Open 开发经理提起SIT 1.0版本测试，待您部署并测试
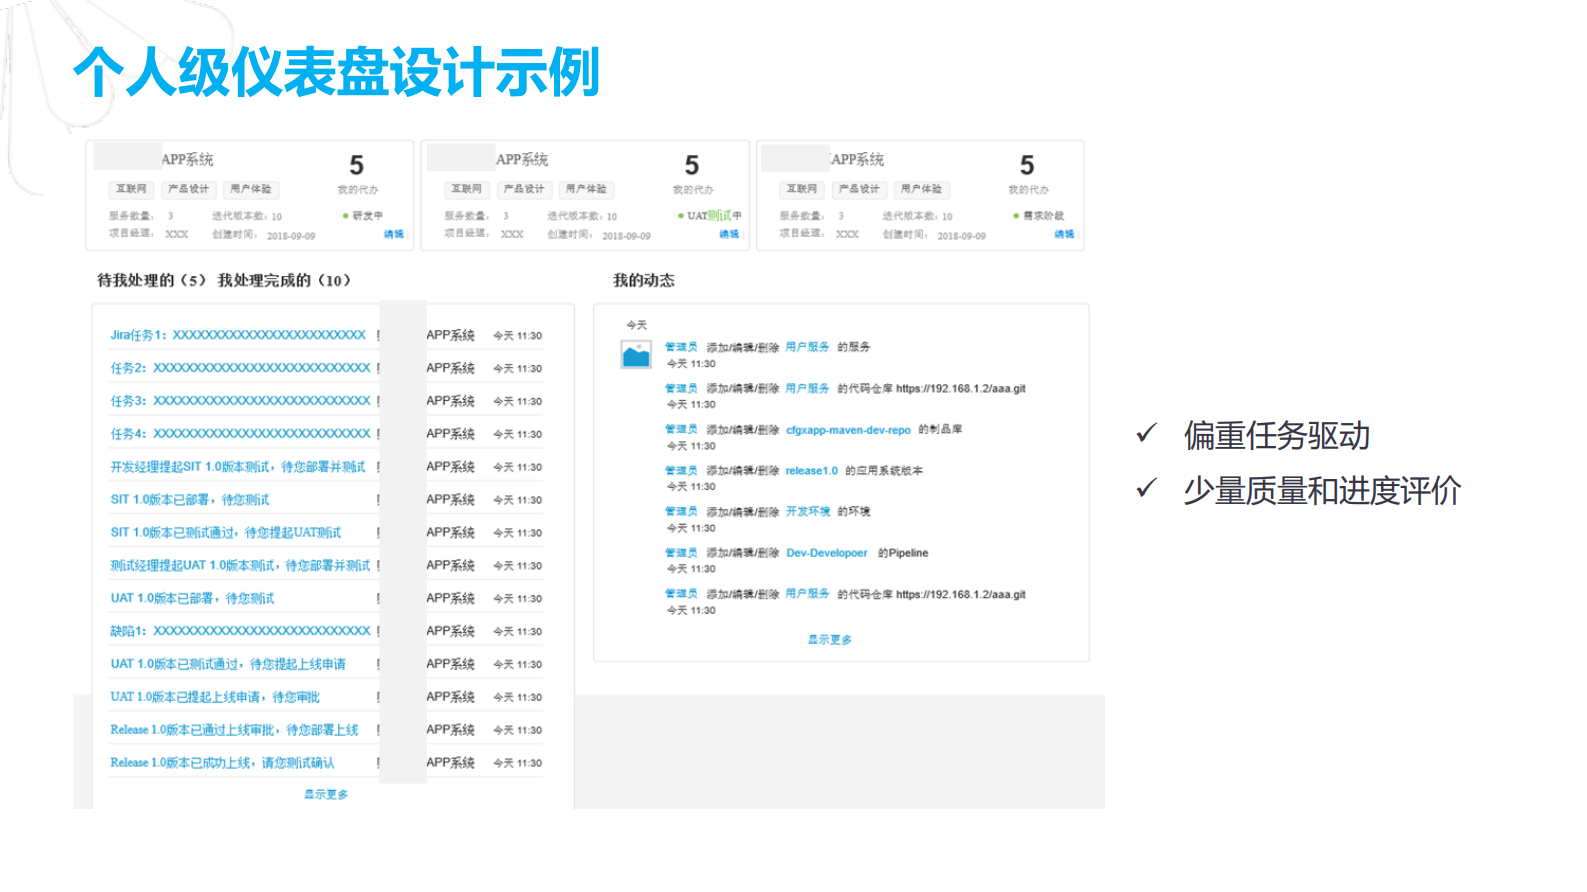 (238, 467)
